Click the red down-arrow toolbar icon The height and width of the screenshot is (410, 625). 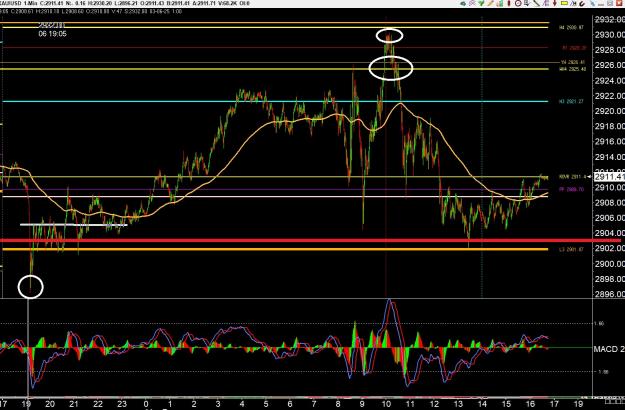tap(555, 3)
